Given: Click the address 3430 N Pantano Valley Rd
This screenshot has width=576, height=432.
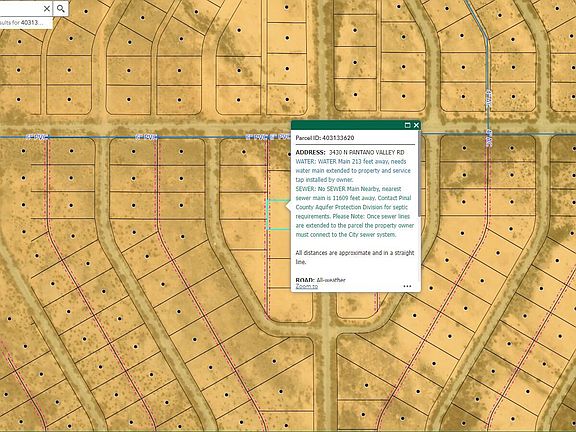Looking at the screenshot, I should (367, 152).
